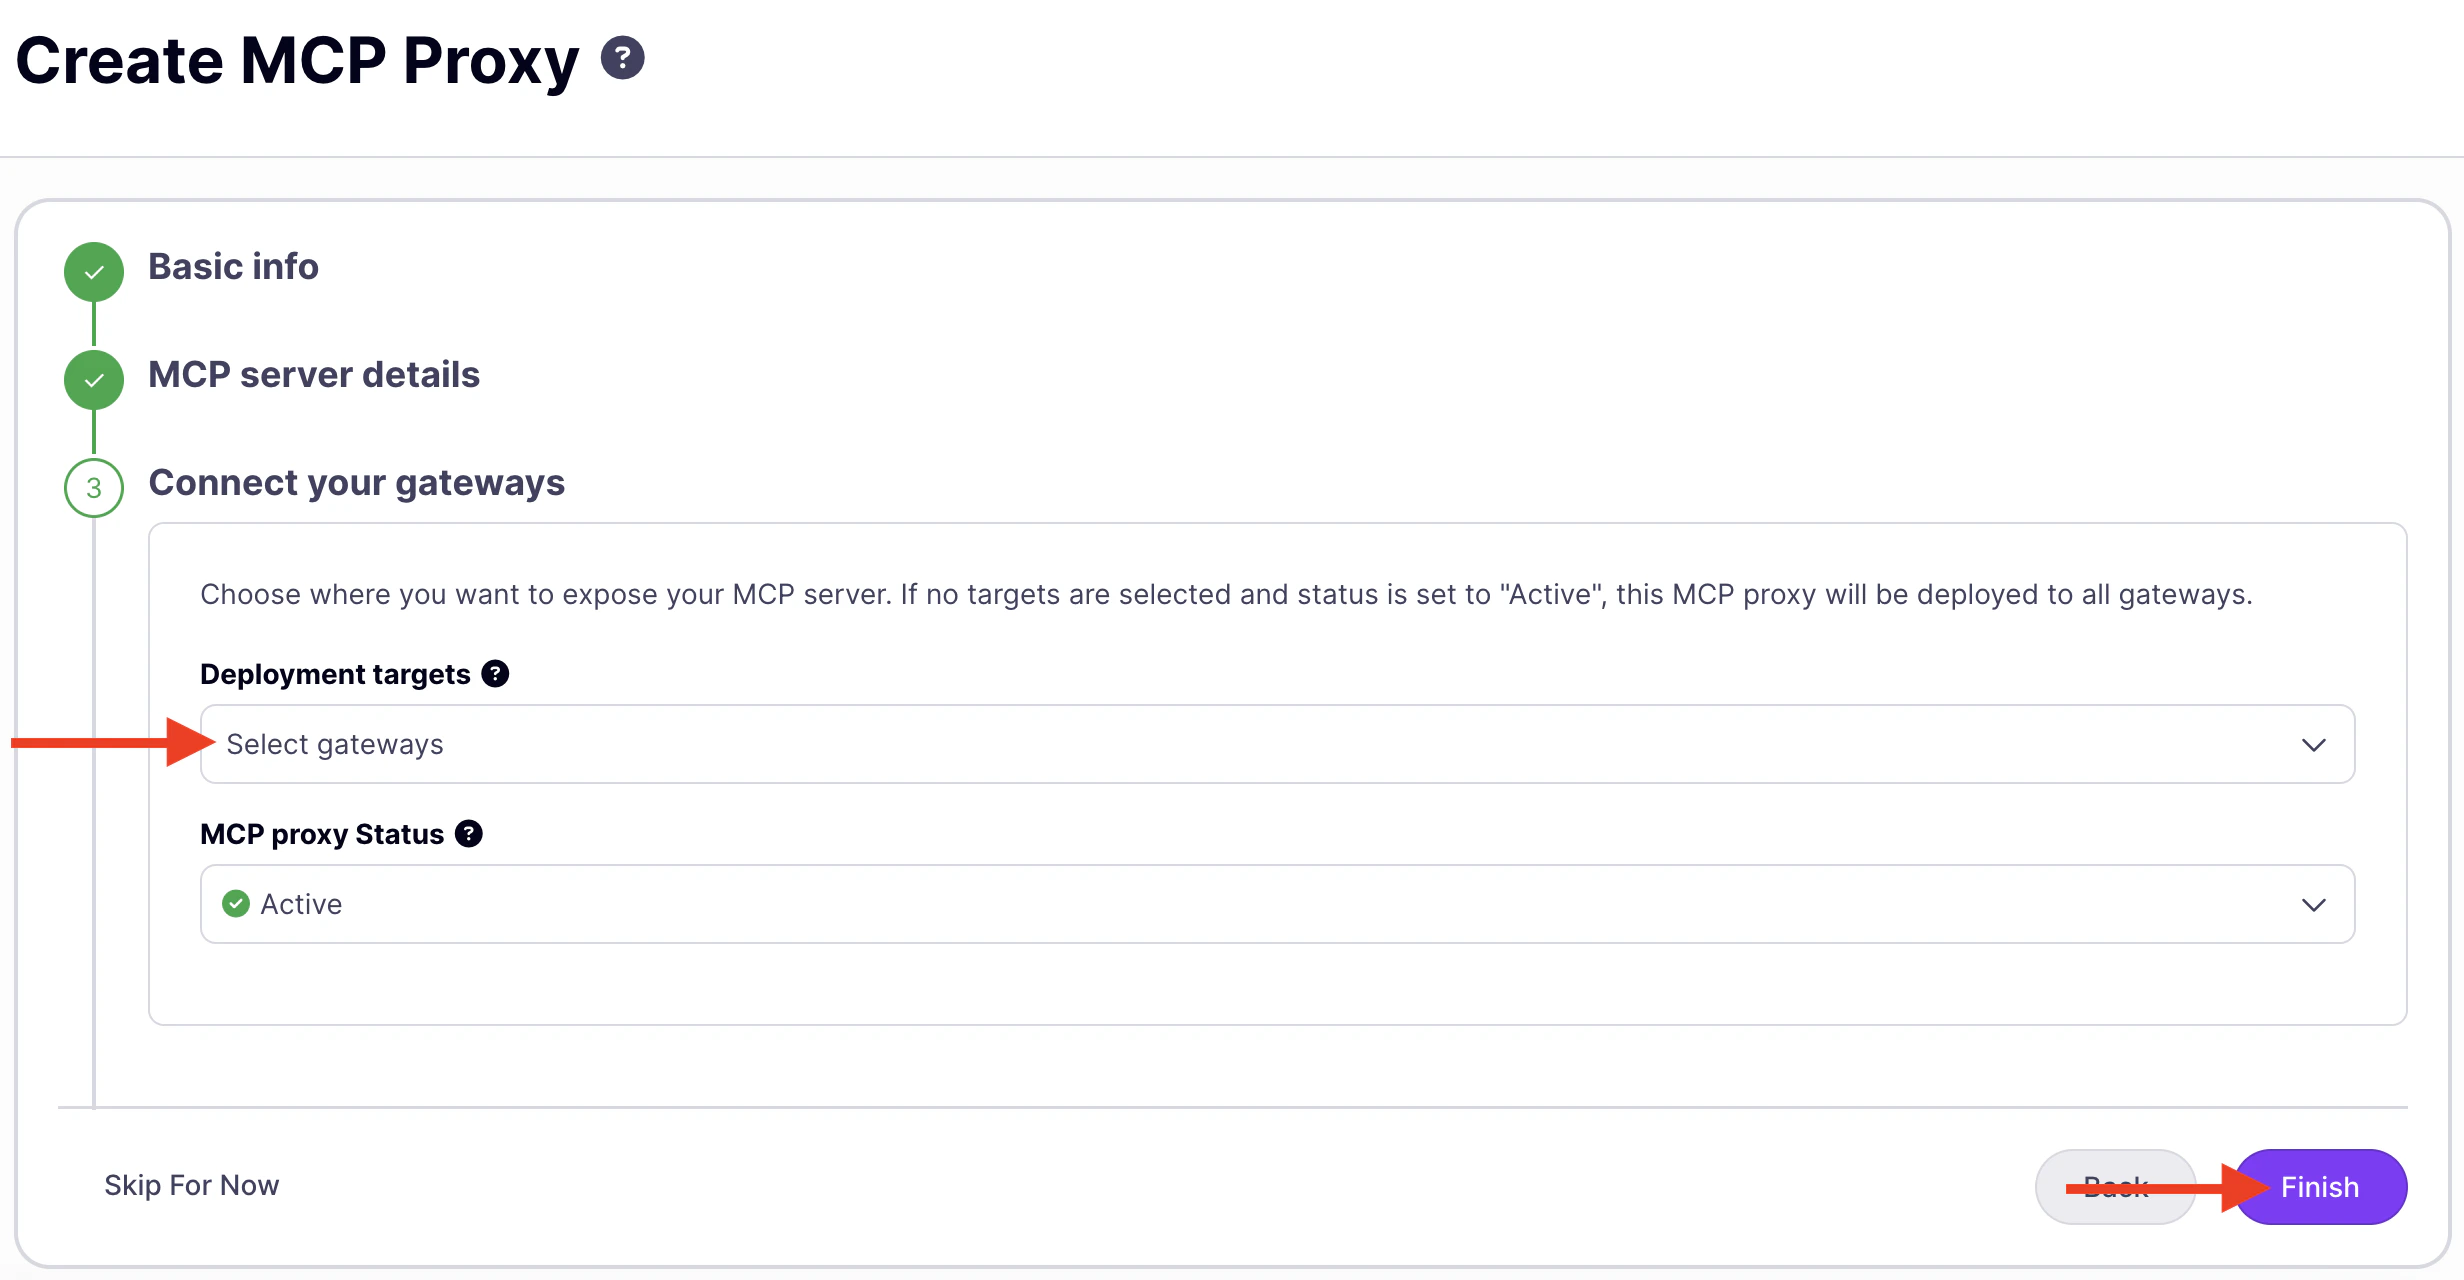Go to the Basic info step
Image resolution: width=2464 pixels, height=1280 pixels.
coord(233,267)
